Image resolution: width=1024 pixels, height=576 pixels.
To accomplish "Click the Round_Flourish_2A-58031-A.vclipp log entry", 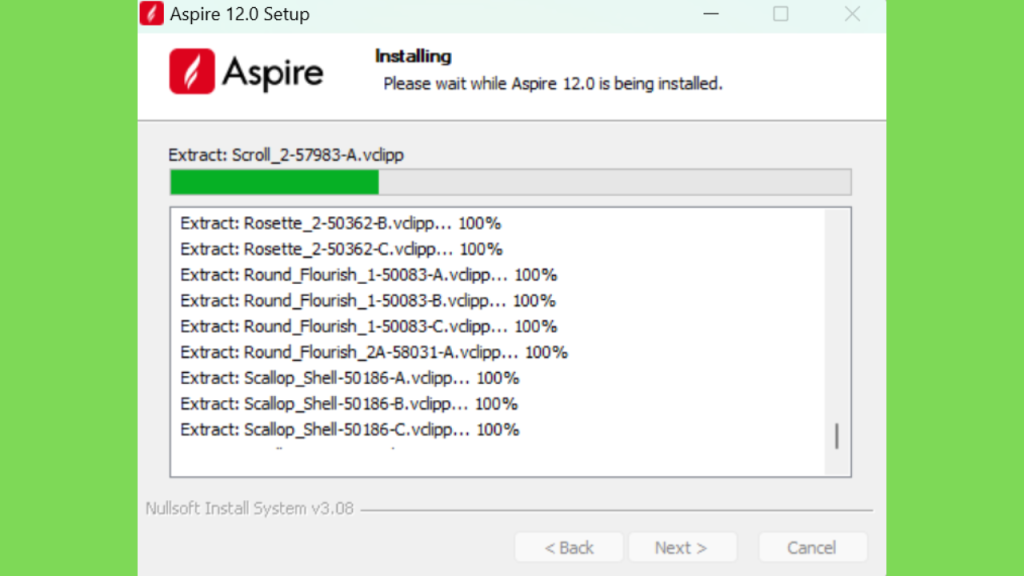I will pyautogui.click(x=373, y=353).
